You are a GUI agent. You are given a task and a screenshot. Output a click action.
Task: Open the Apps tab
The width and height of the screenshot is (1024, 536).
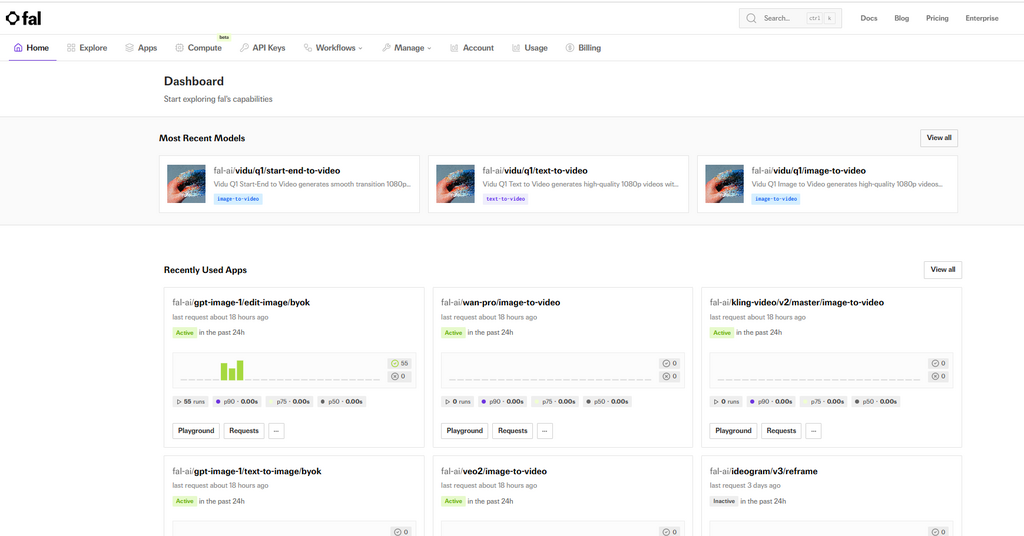[x=141, y=48]
